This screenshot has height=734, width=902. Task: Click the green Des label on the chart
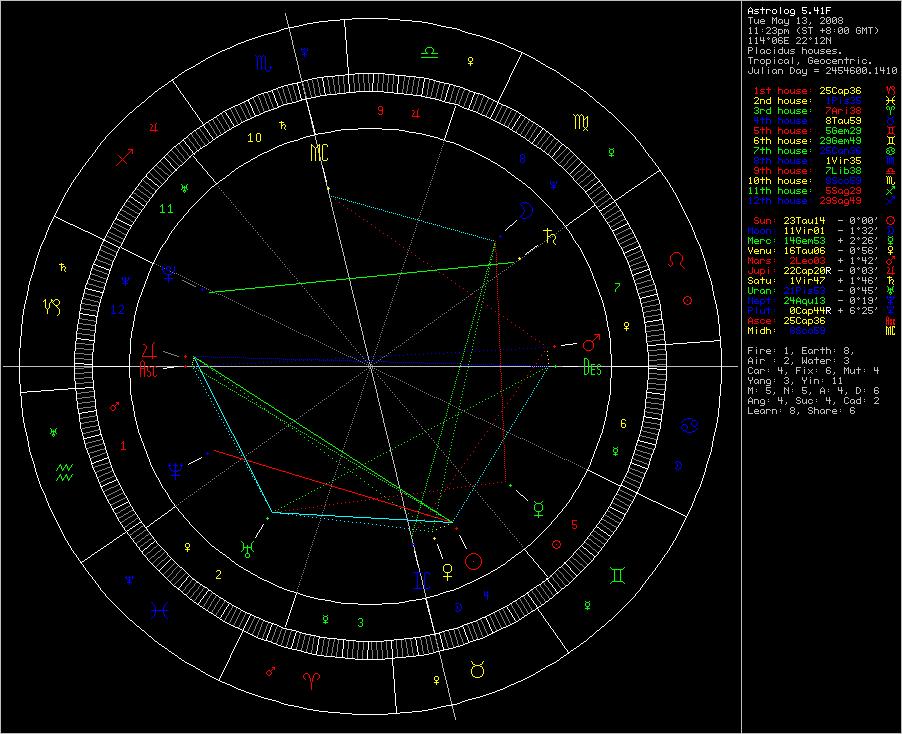pos(592,367)
